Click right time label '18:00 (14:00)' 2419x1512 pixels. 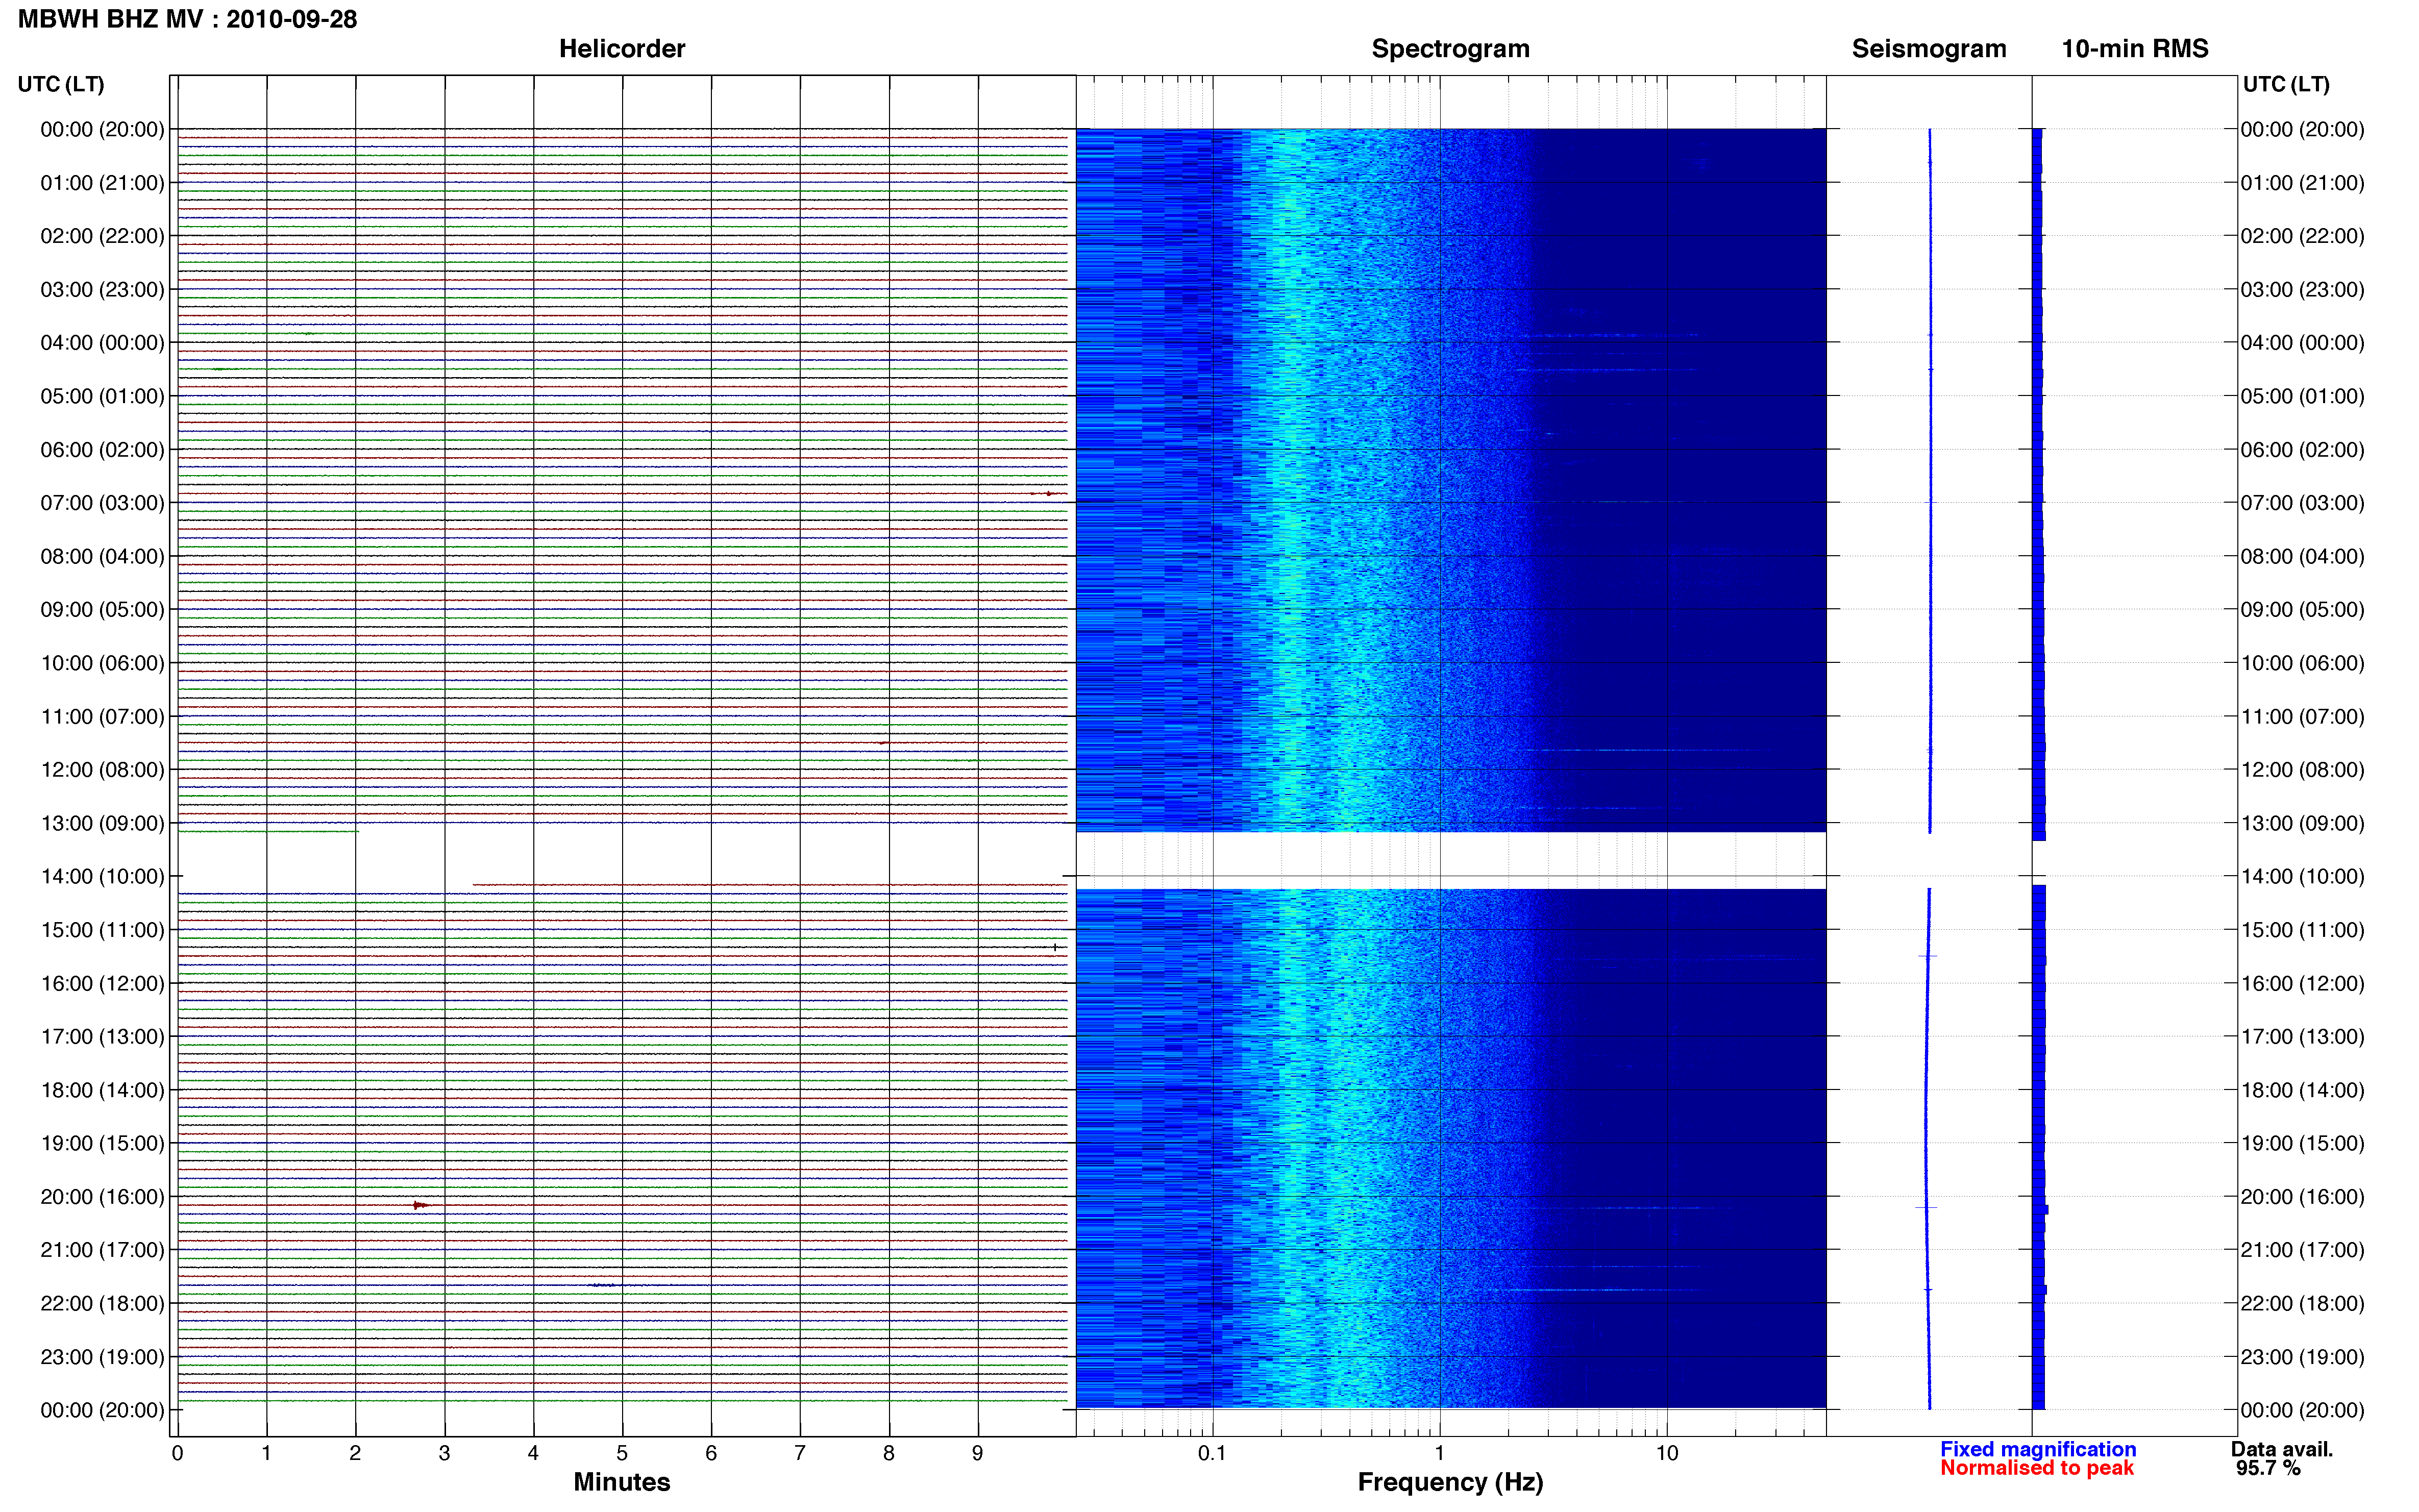tap(2302, 1090)
